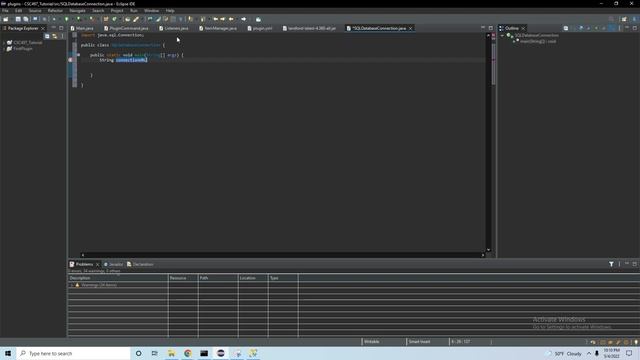
Task: Toggle Hide Fields in Outline toolbar
Action: click(x=589, y=28)
